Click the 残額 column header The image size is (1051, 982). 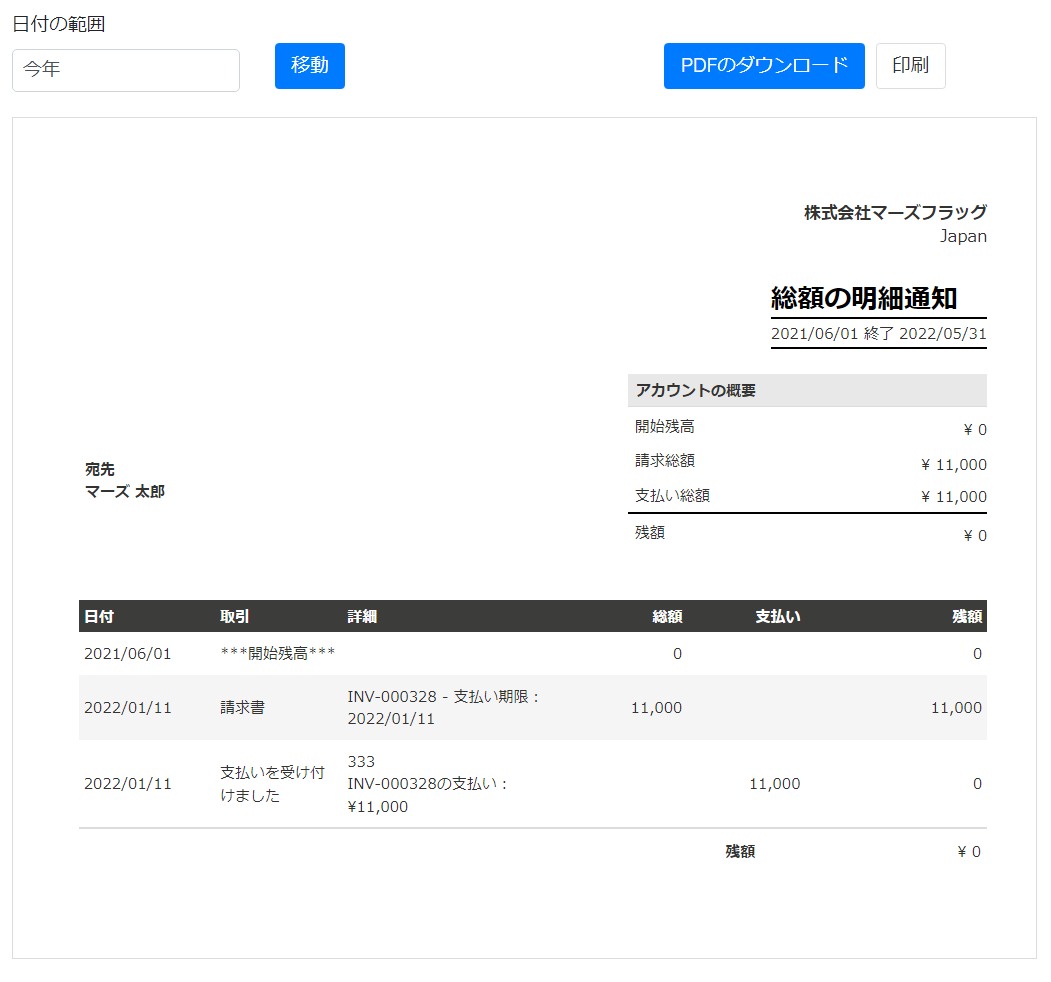pos(967,616)
